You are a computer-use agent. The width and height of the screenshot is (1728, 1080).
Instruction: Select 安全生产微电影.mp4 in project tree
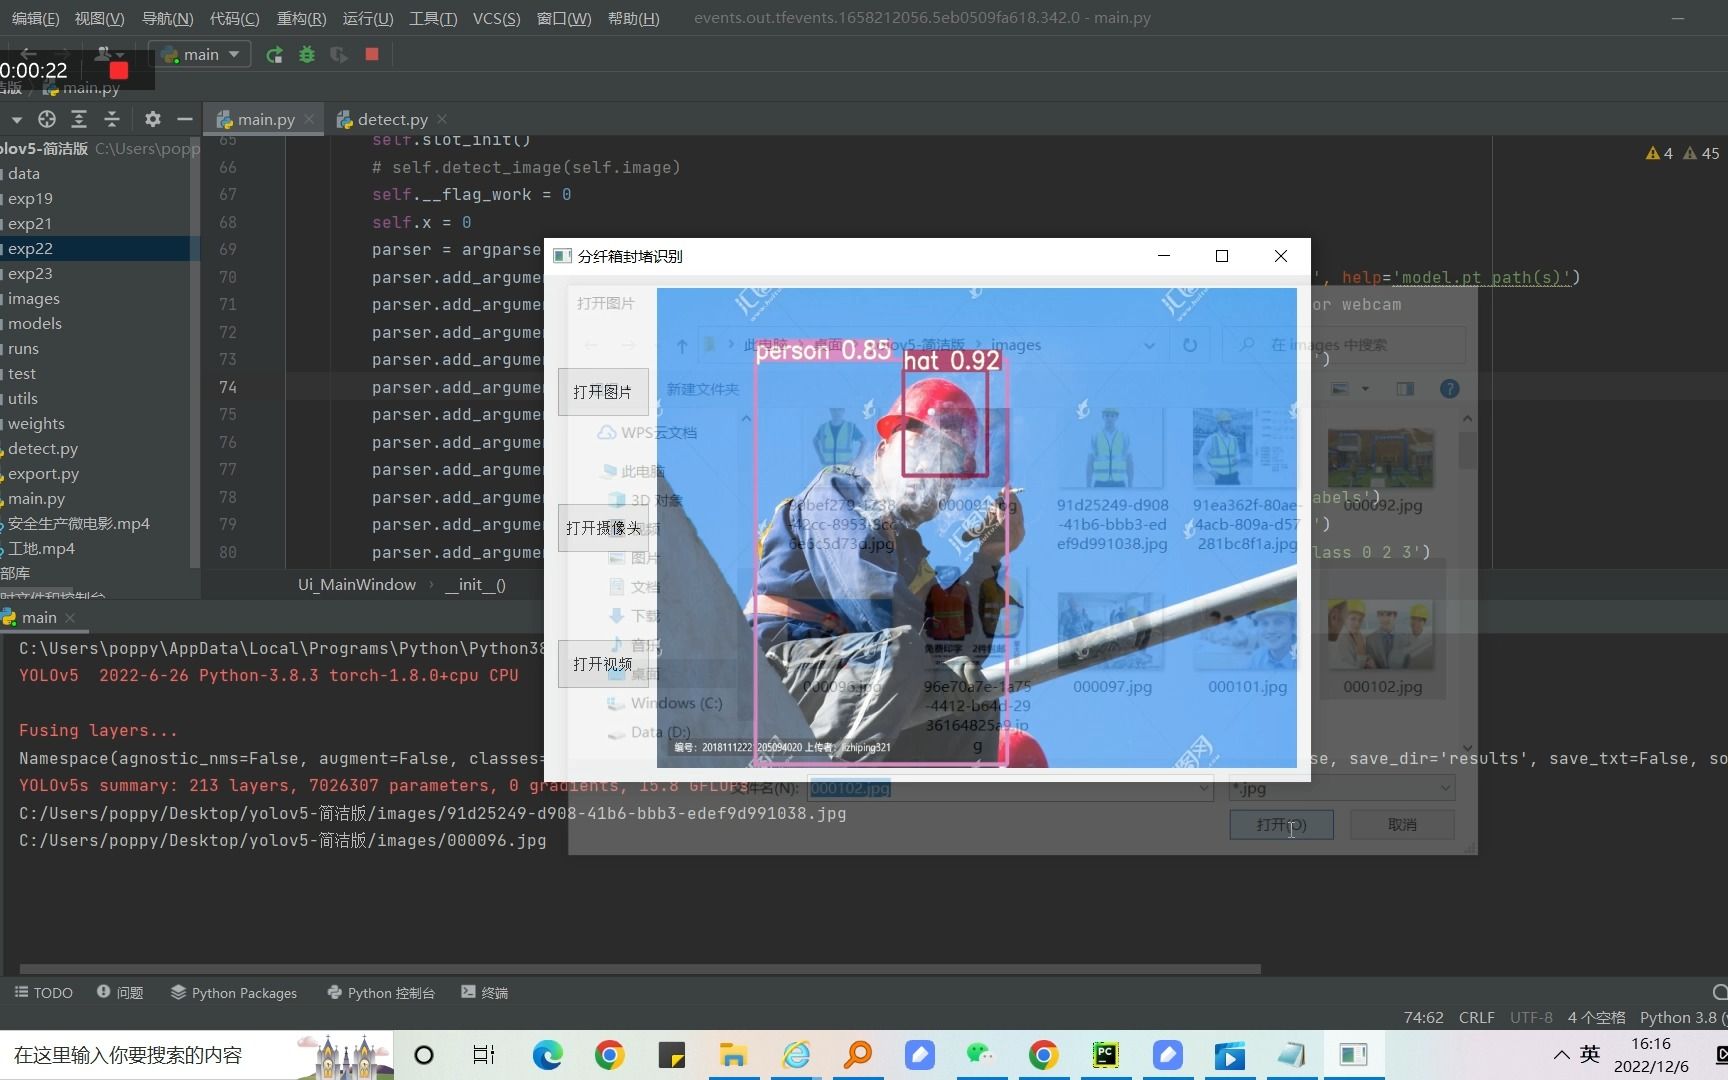[x=78, y=524]
